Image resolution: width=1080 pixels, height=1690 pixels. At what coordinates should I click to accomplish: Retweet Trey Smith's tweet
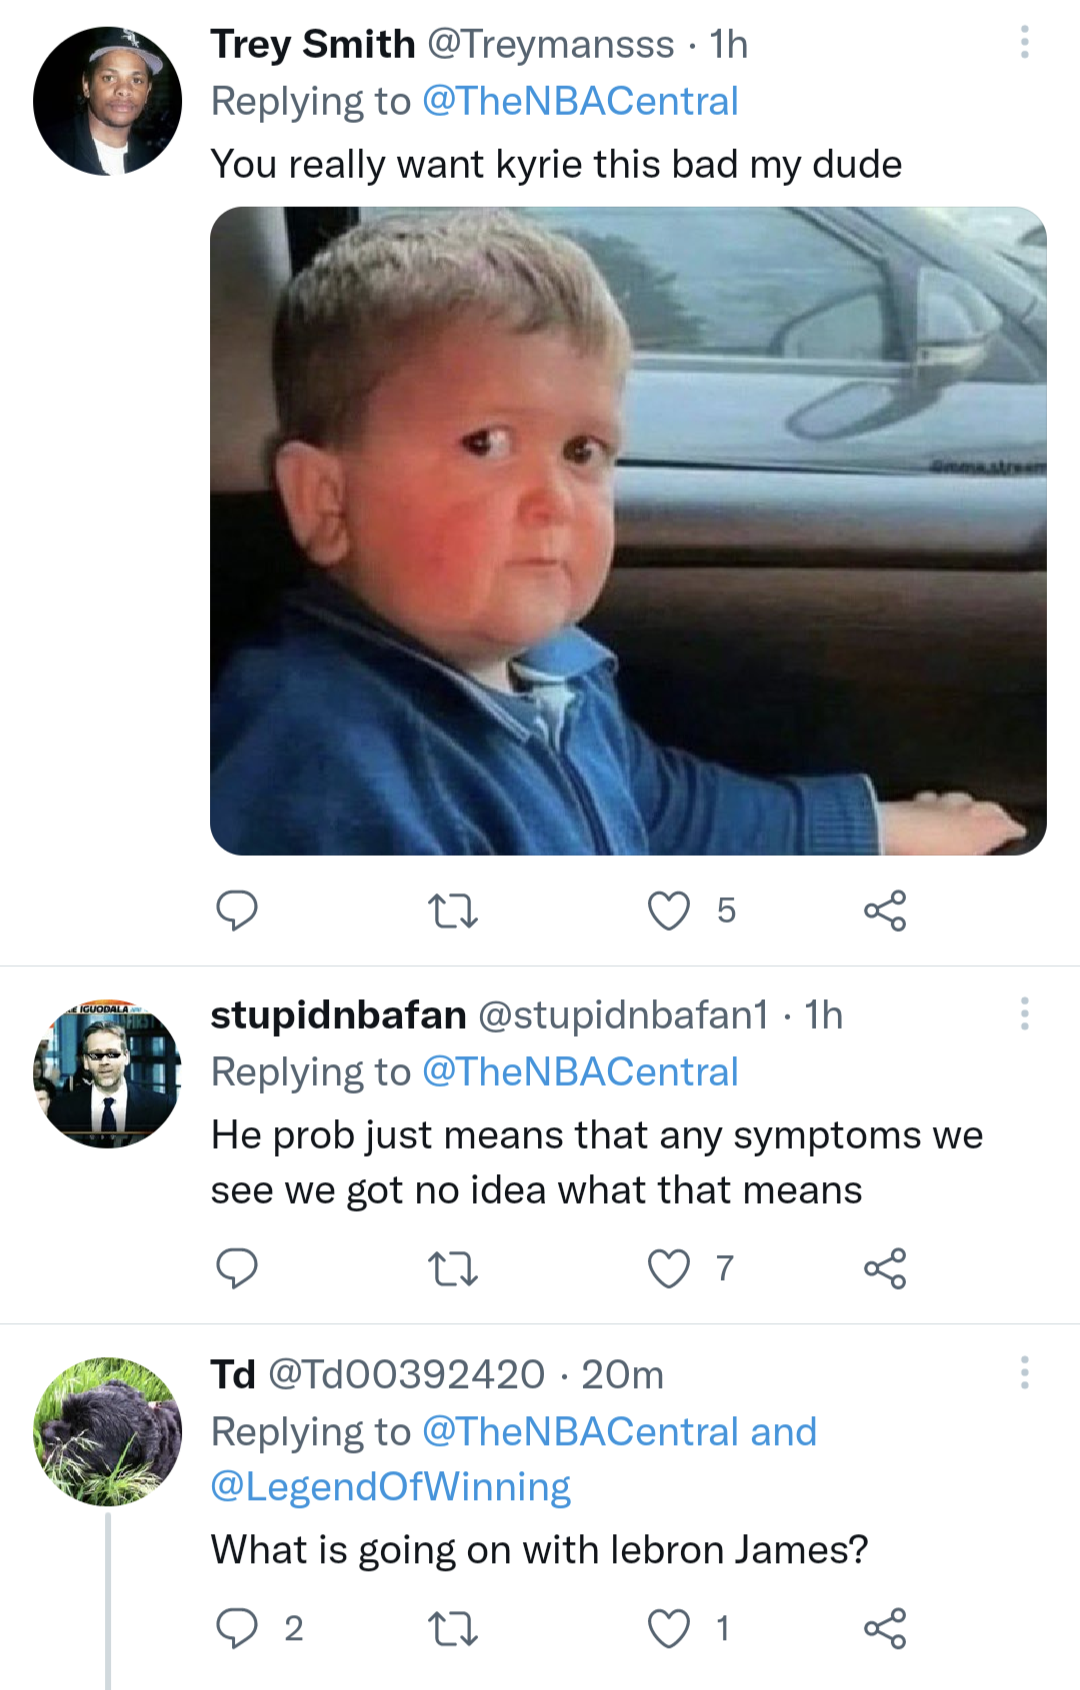(x=453, y=911)
